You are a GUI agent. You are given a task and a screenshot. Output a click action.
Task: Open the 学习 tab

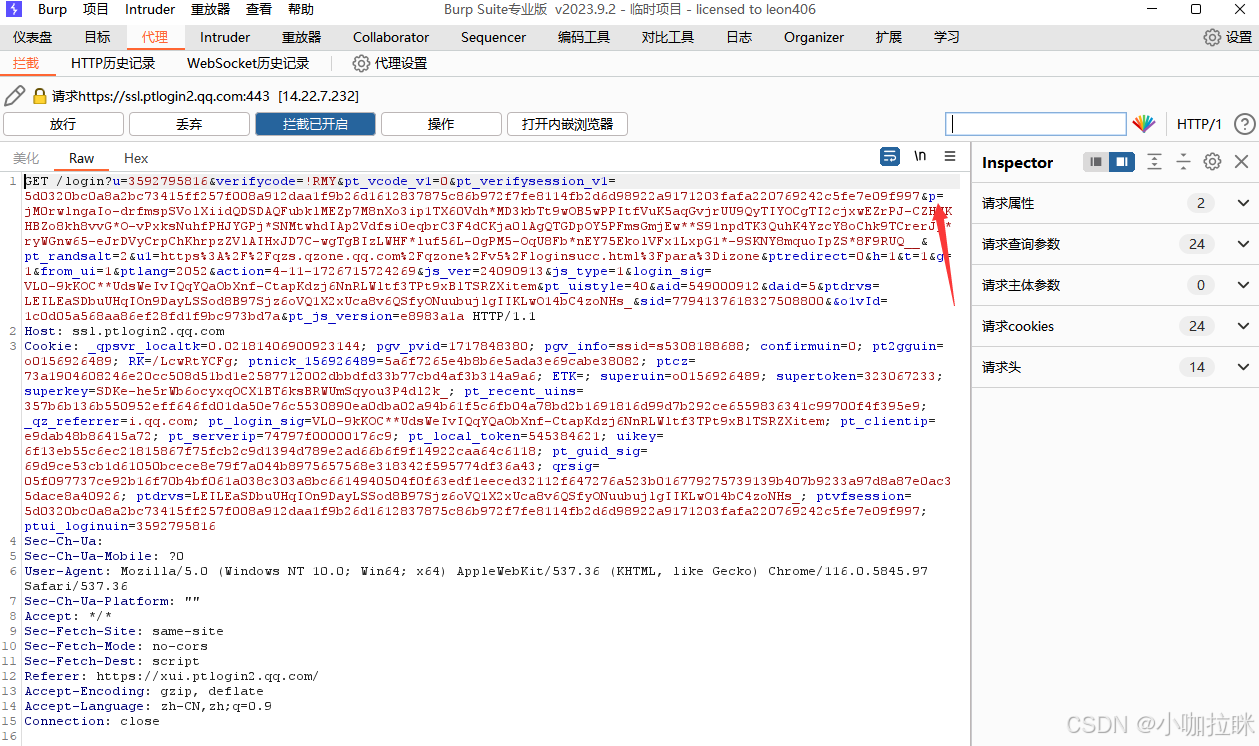click(946, 37)
